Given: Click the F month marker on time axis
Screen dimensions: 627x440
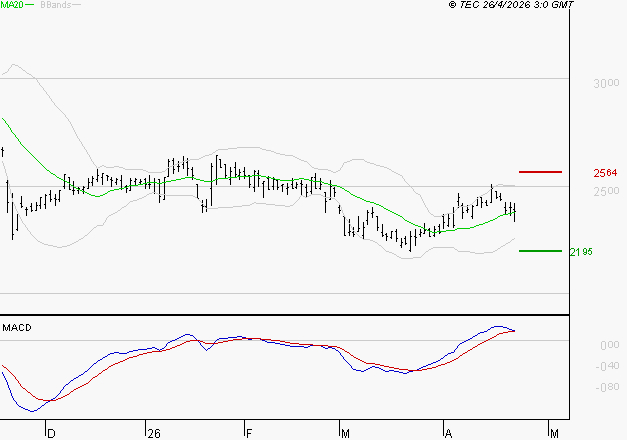Looking at the screenshot, I should [x=249, y=434].
